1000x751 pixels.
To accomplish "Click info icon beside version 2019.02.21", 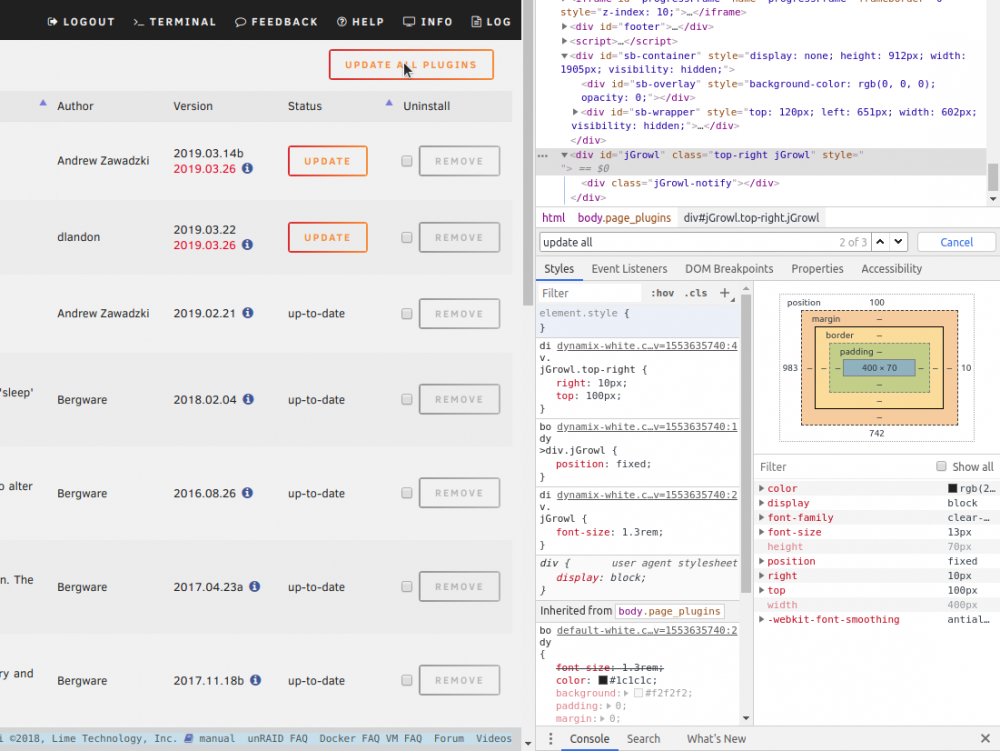I will point(247,313).
